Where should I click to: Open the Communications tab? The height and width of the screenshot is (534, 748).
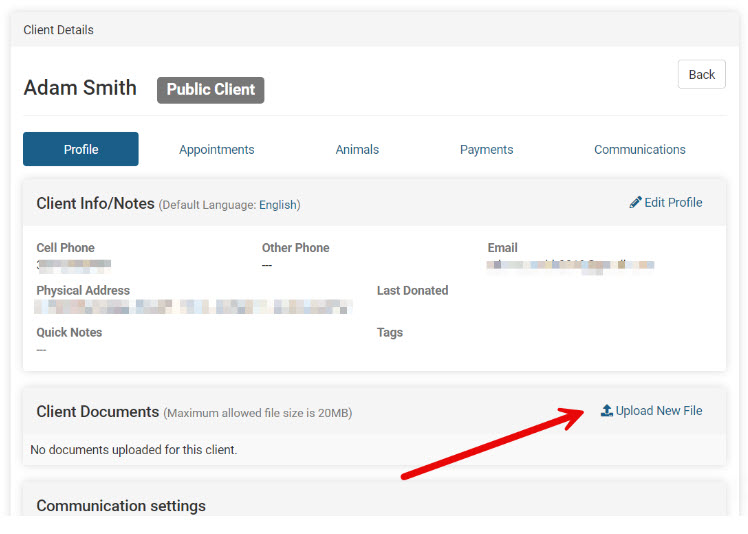639,149
